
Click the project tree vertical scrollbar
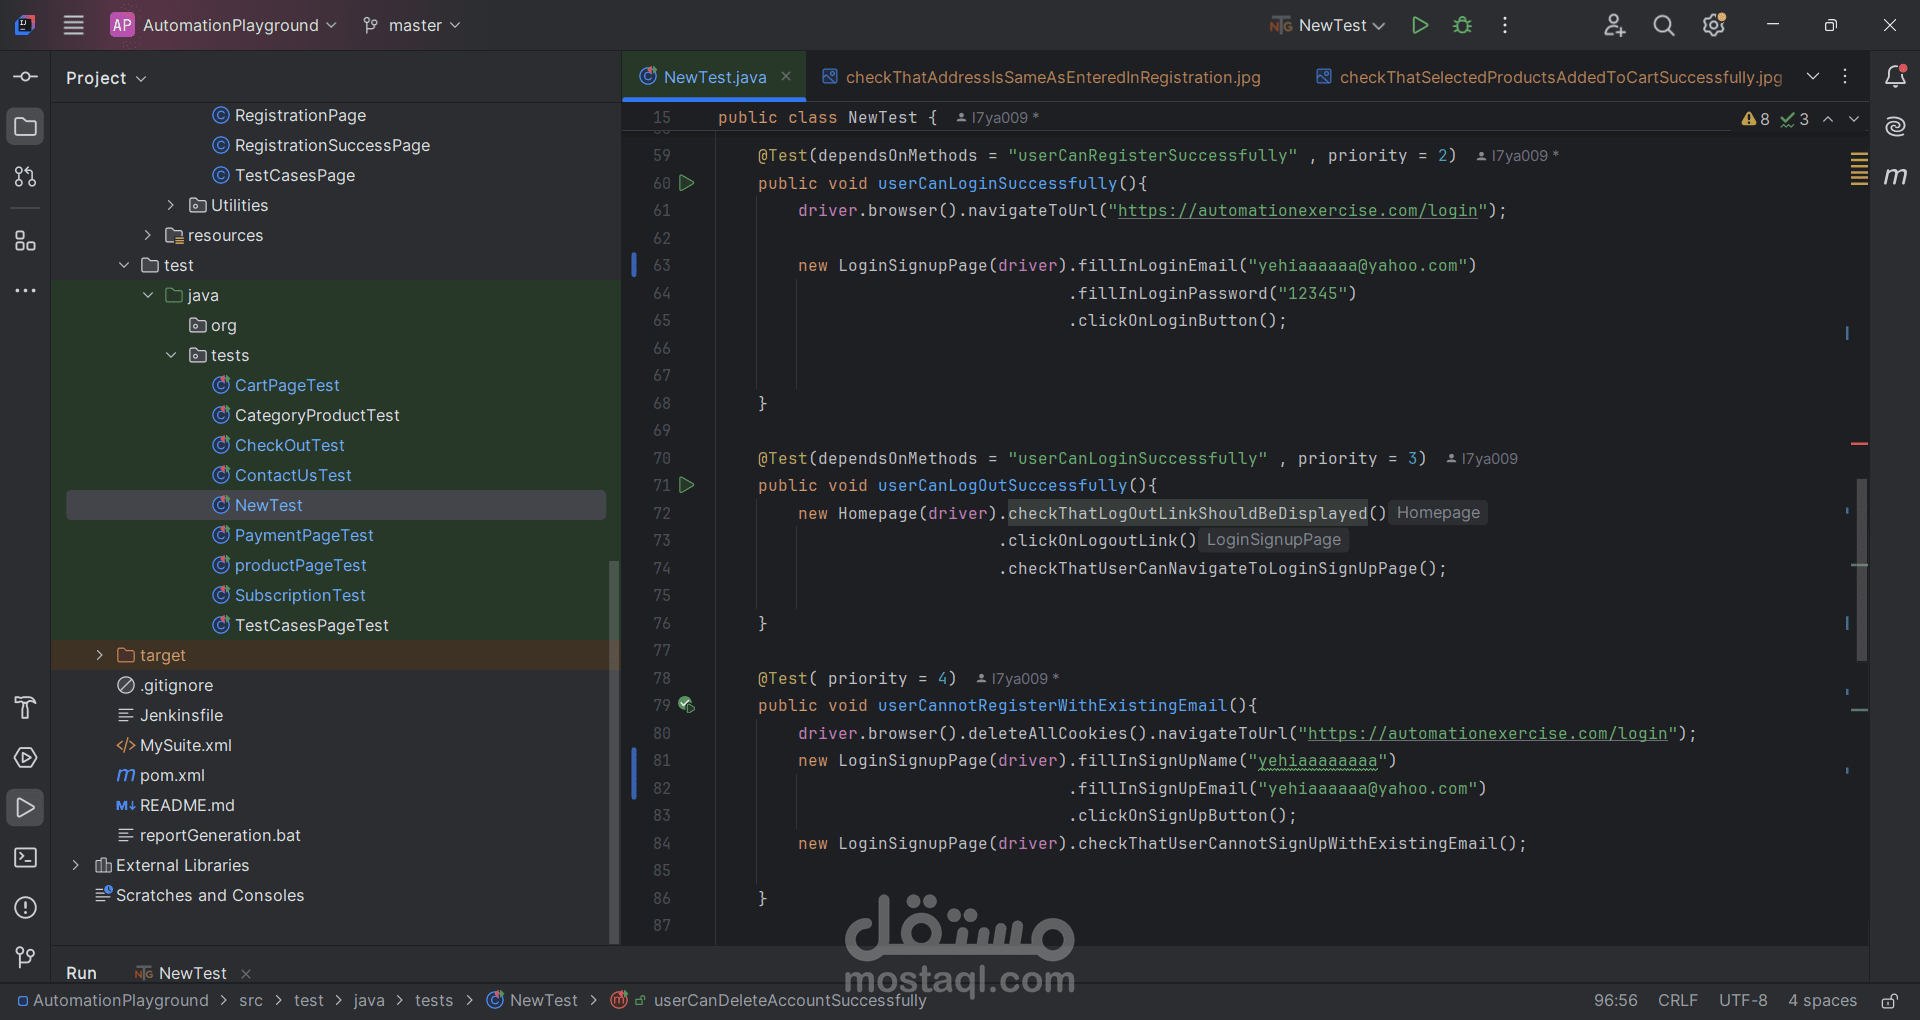pos(614,750)
